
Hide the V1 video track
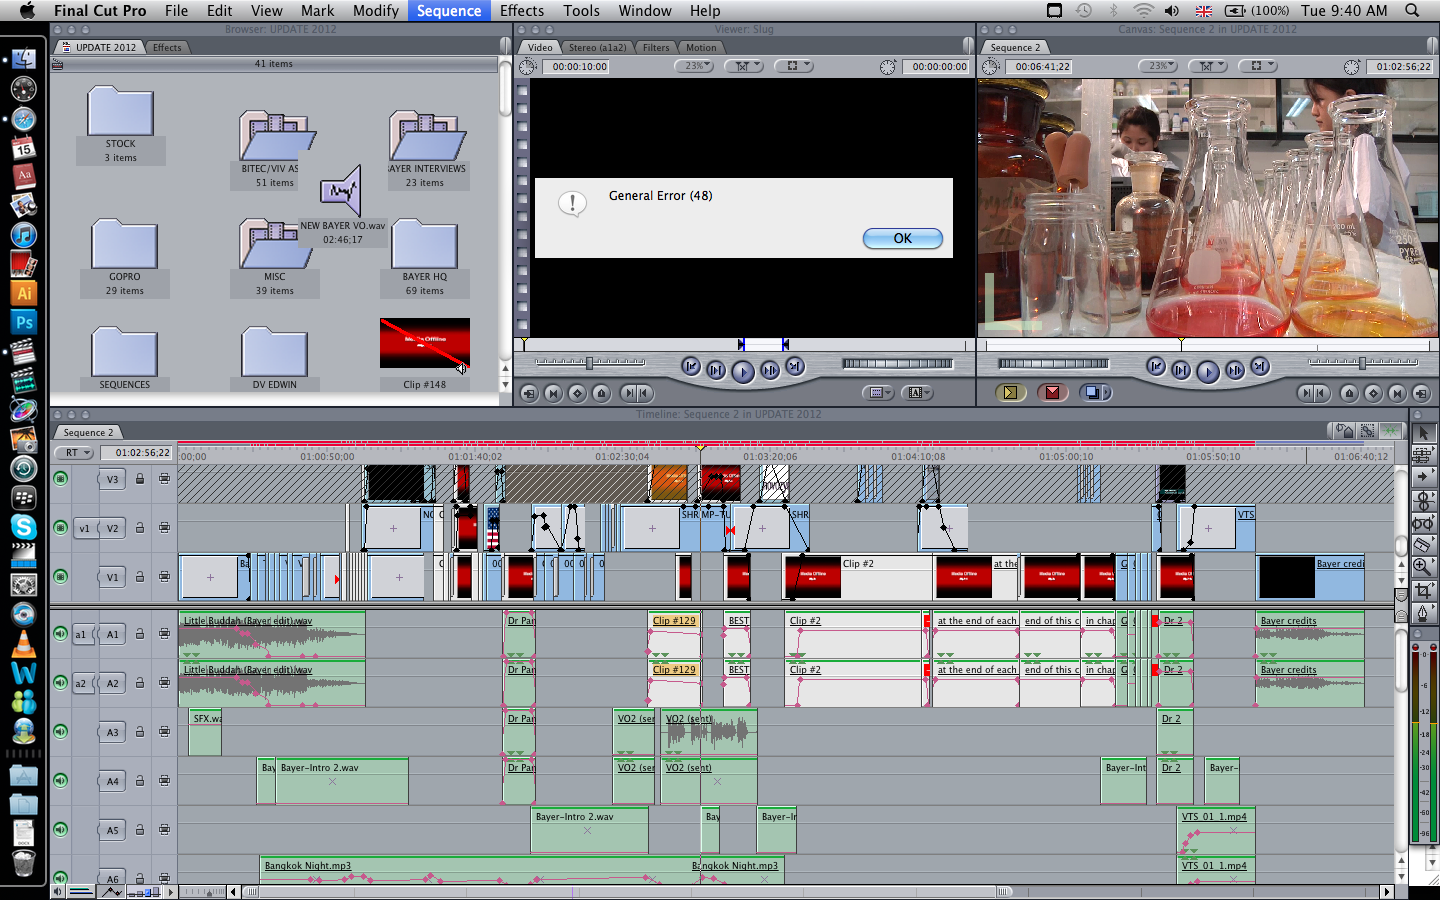[61, 577]
